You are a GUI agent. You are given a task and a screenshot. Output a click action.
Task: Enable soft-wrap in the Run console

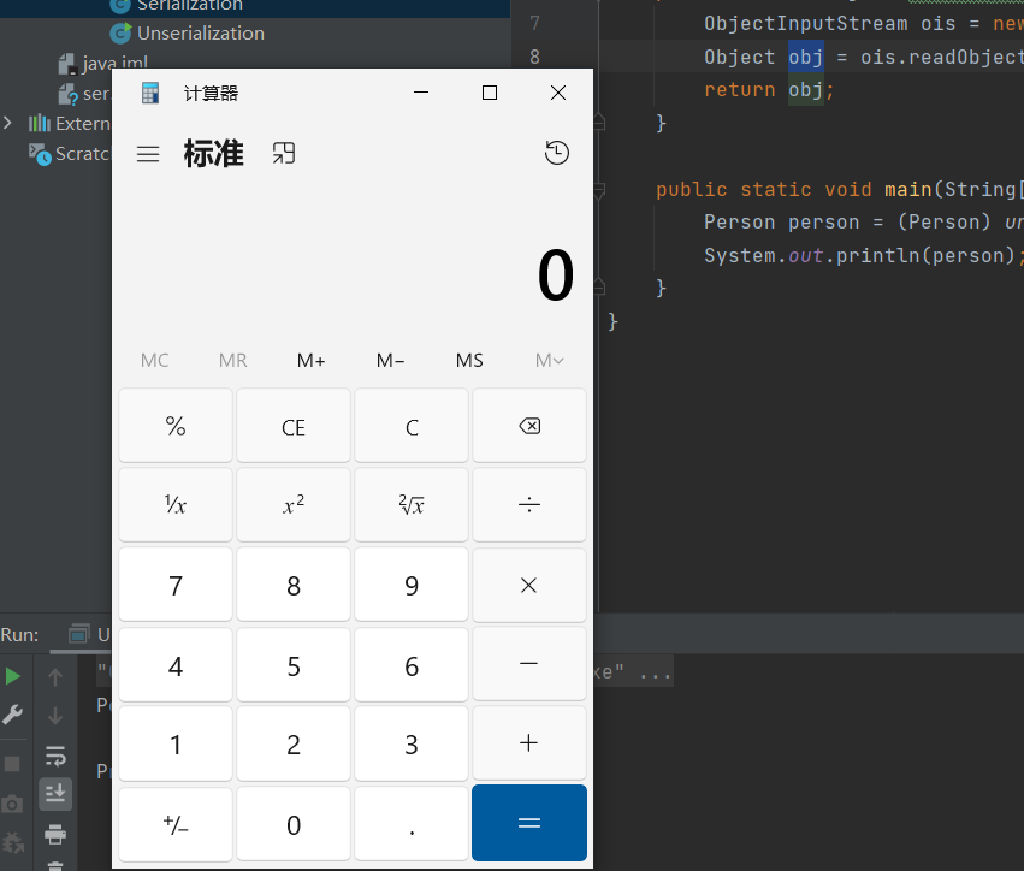[55, 758]
